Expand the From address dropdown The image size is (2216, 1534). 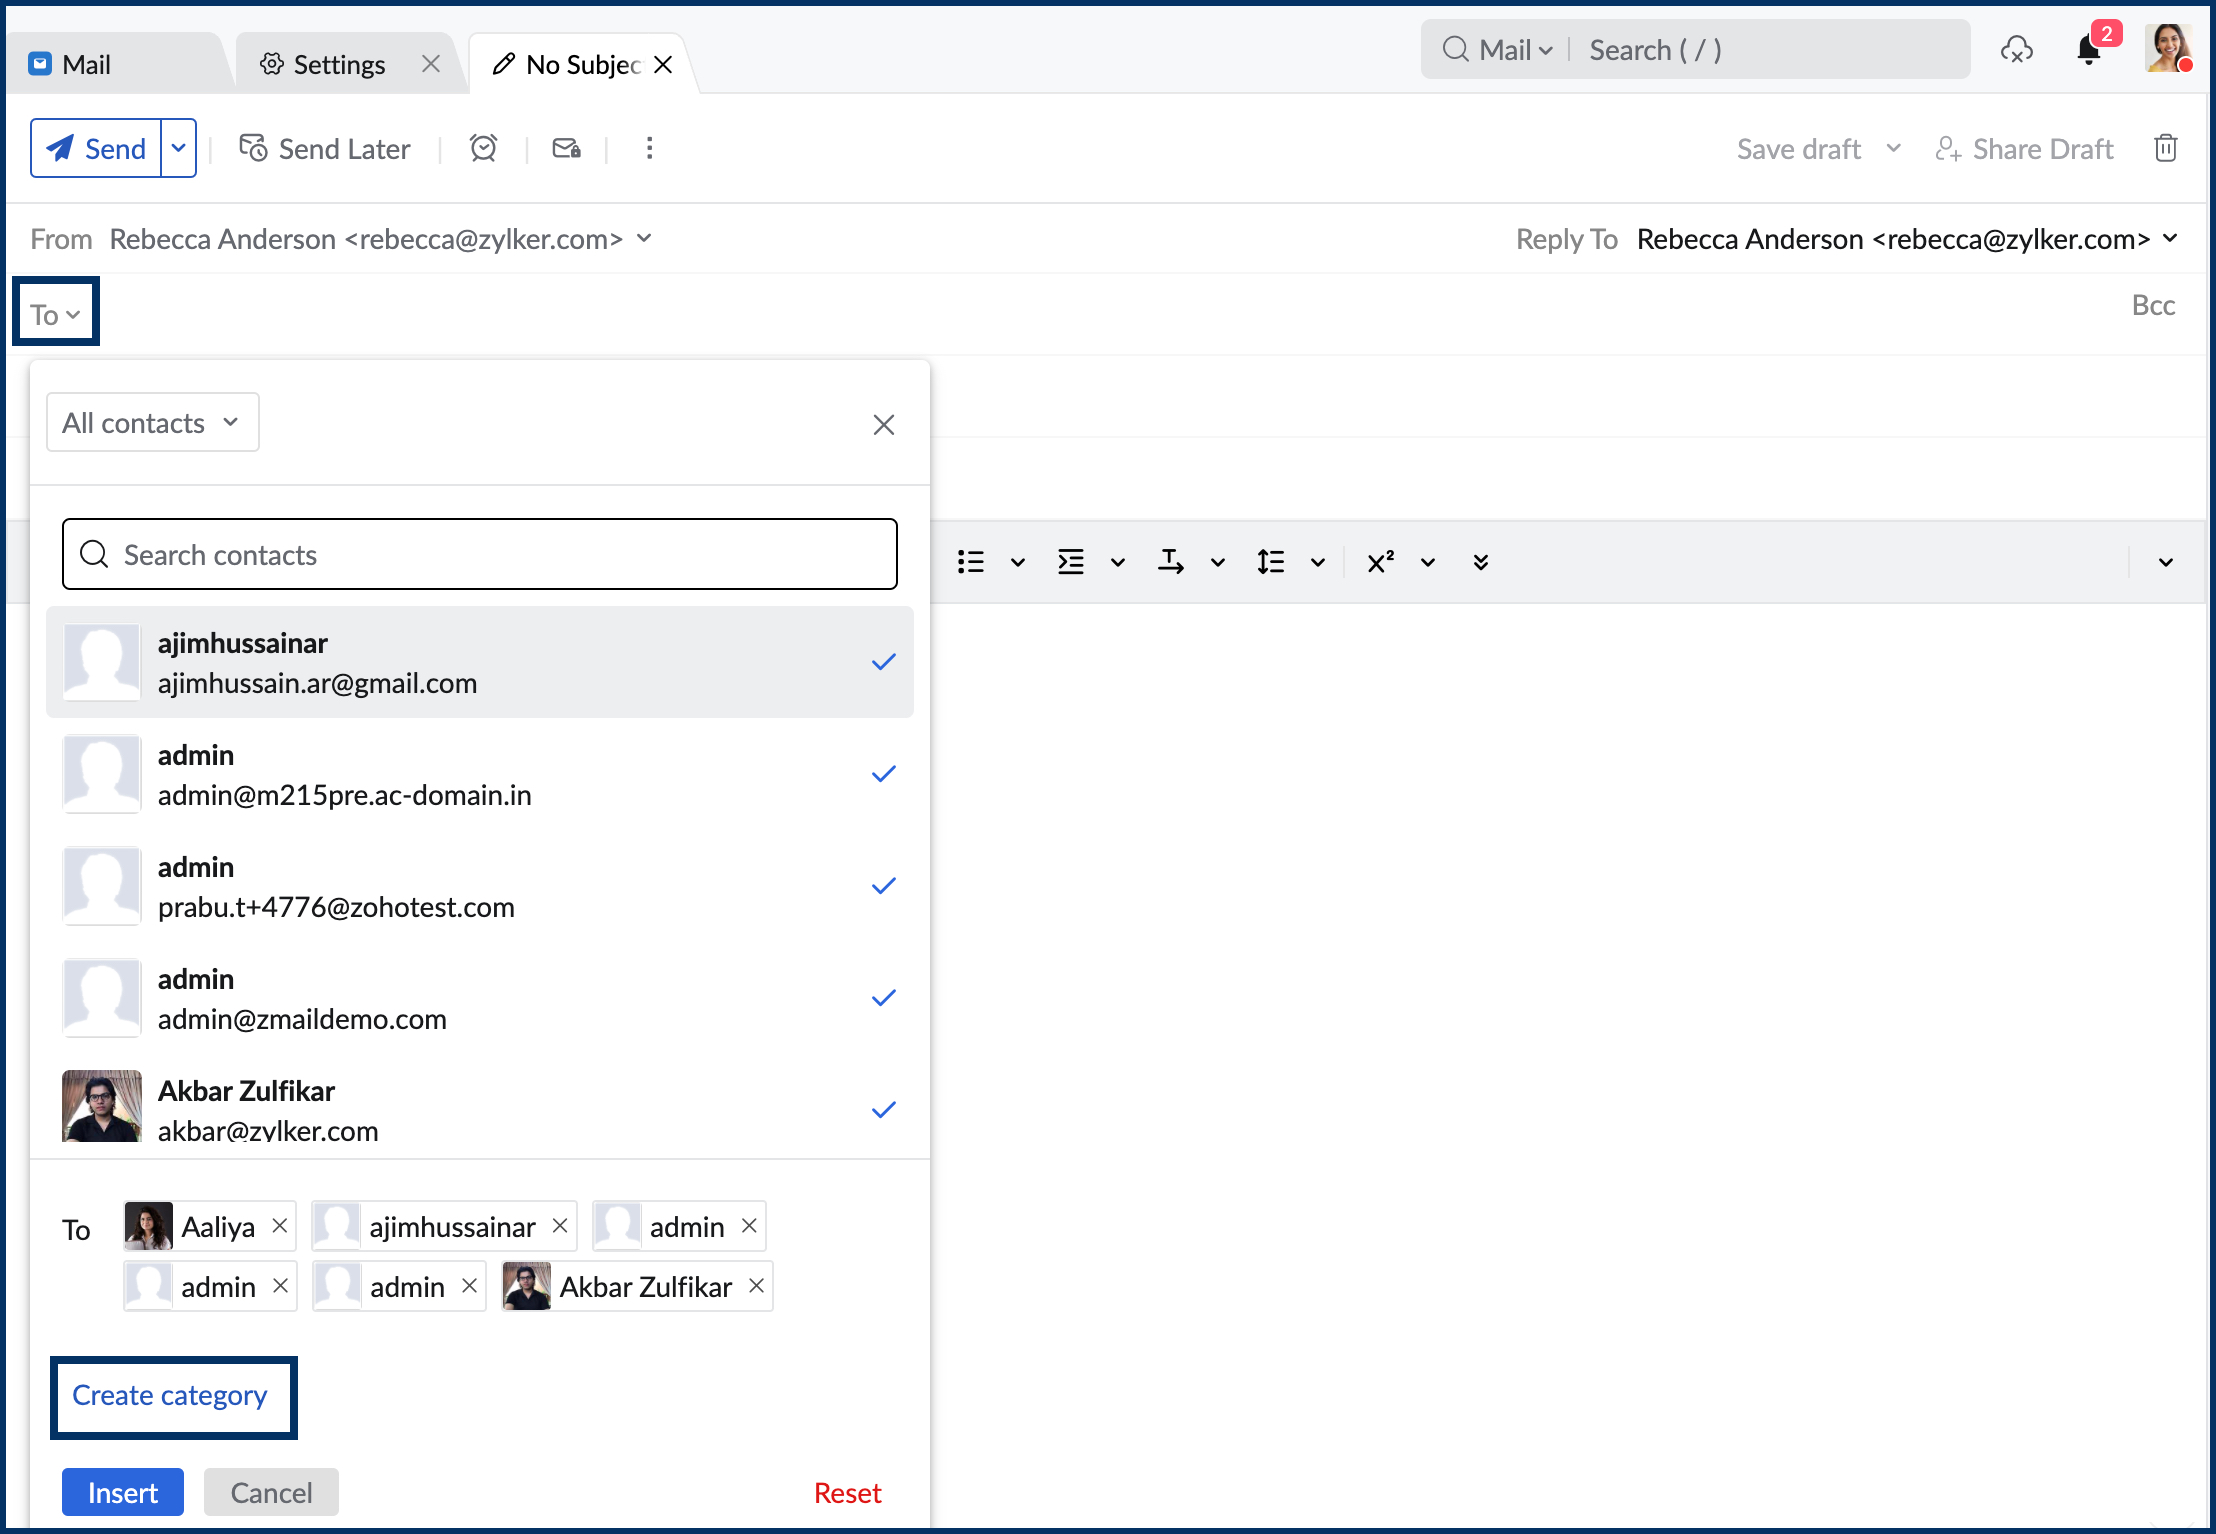(x=644, y=238)
